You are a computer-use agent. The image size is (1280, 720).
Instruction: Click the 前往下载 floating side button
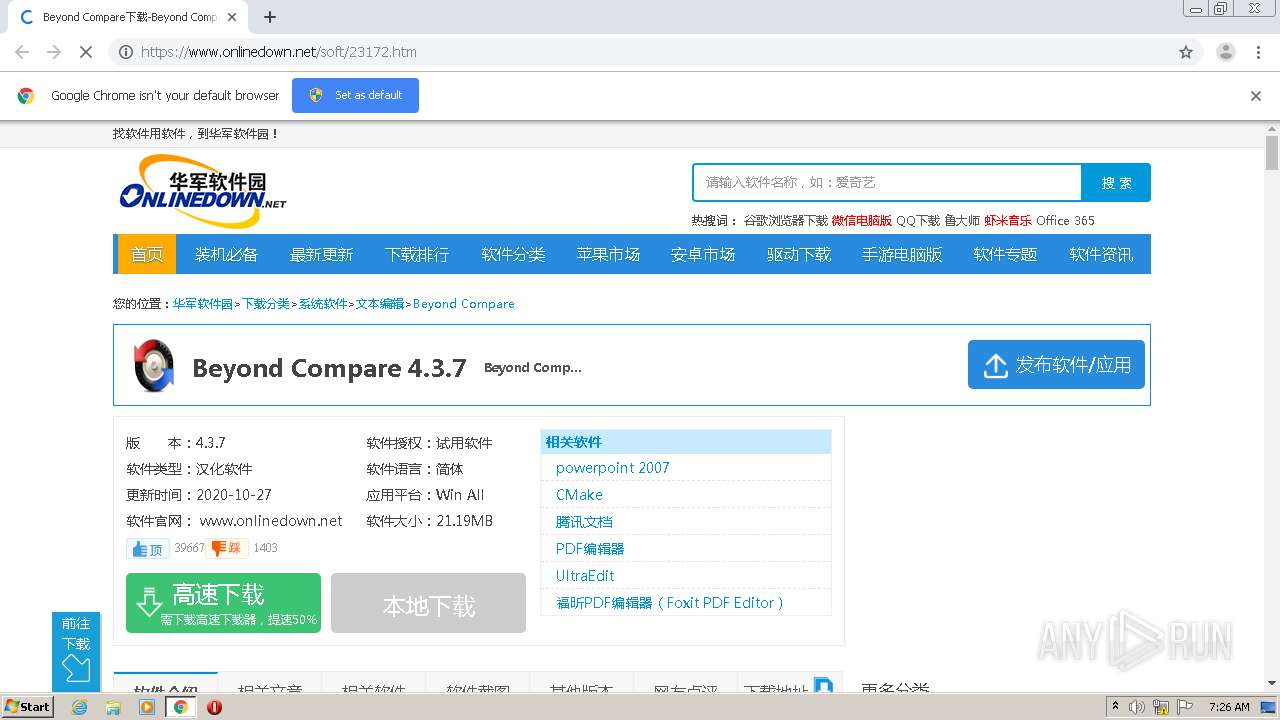click(76, 650)
